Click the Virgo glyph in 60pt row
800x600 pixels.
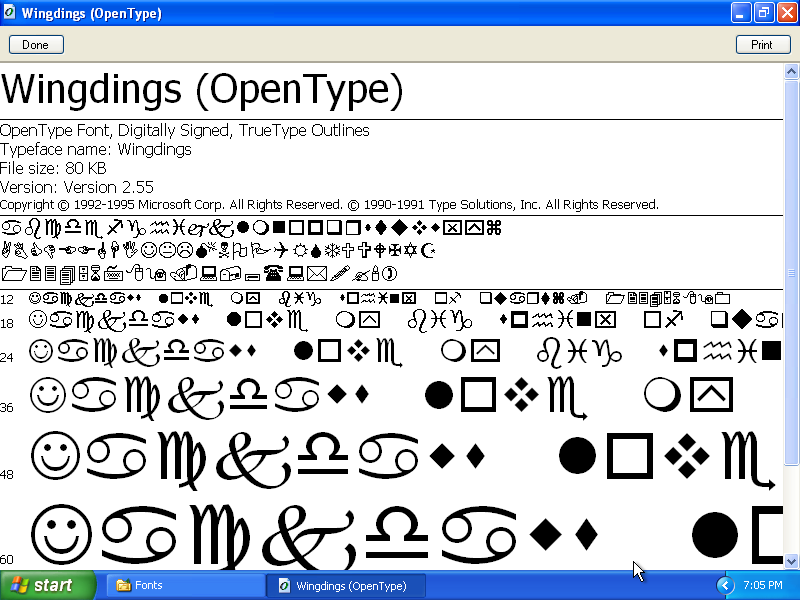[x=220, y=537]
